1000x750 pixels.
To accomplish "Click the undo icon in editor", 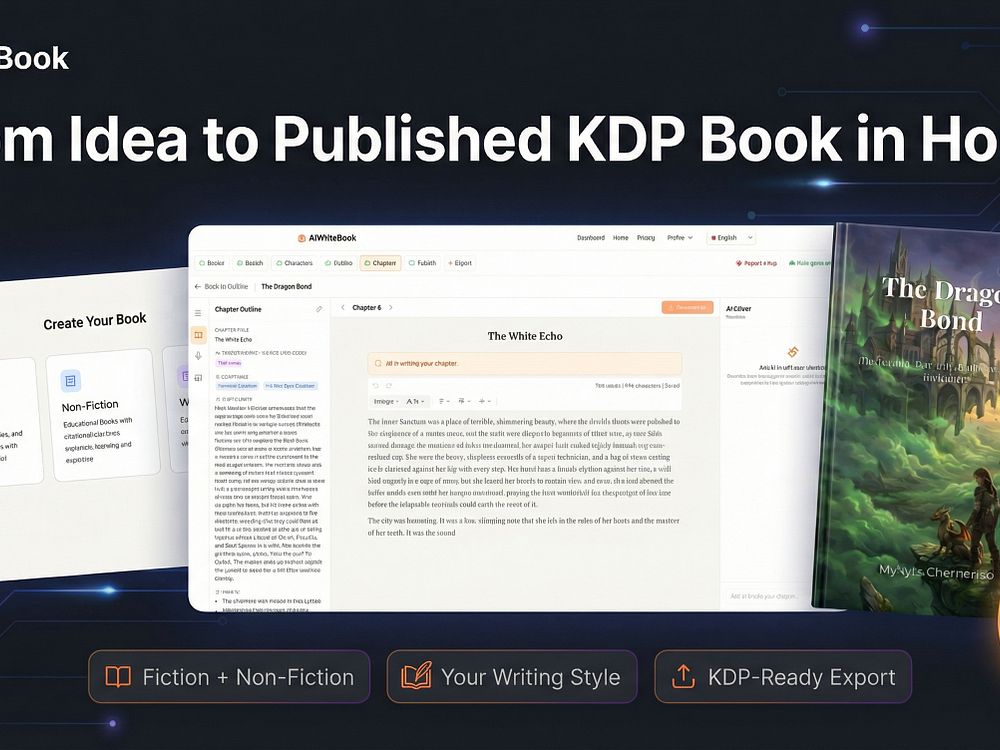I will click(x=376, y=386).
